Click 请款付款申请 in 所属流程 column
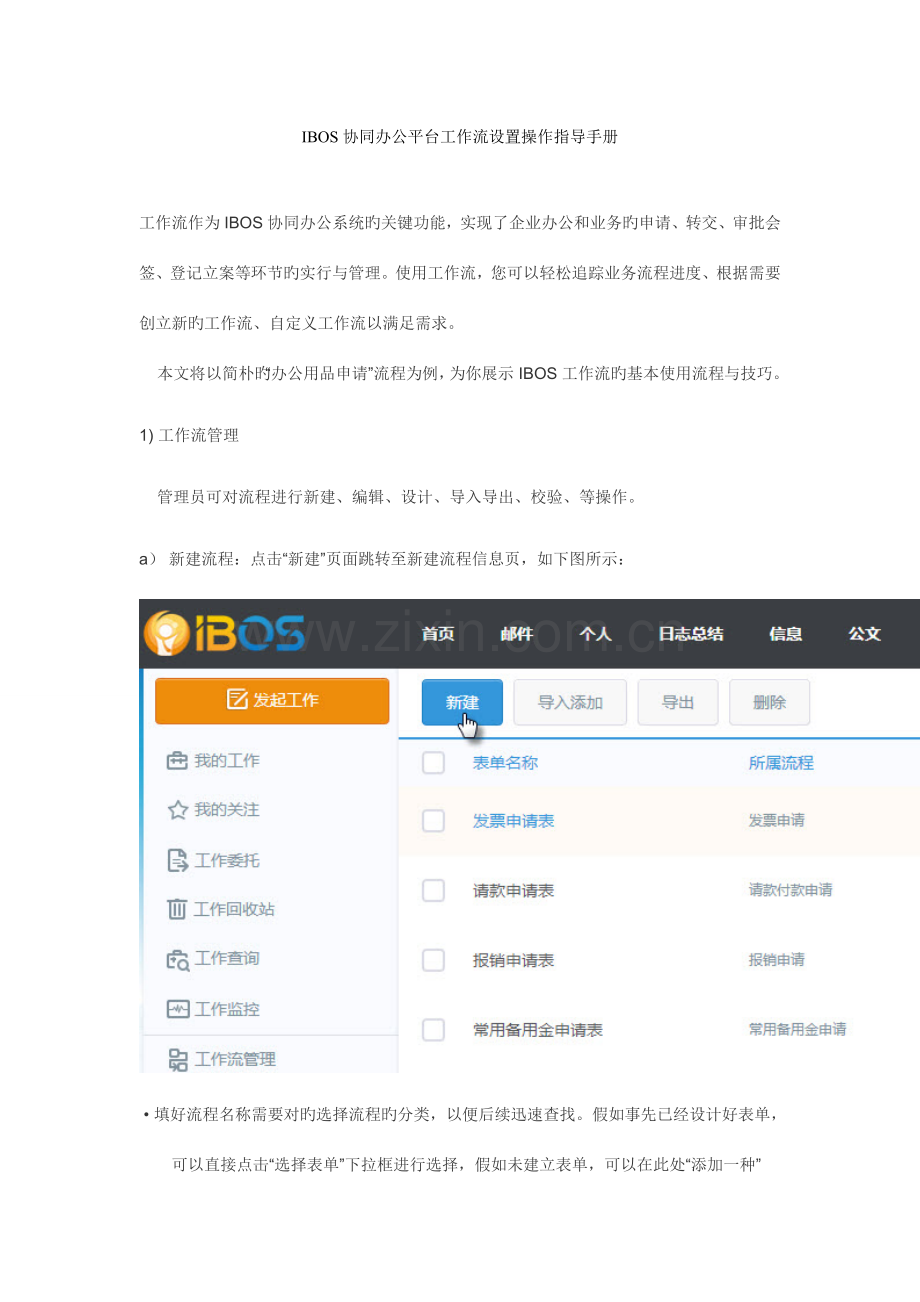This screenshot has width=920, height=1302. pyautogui.click(x=790, y=889)
